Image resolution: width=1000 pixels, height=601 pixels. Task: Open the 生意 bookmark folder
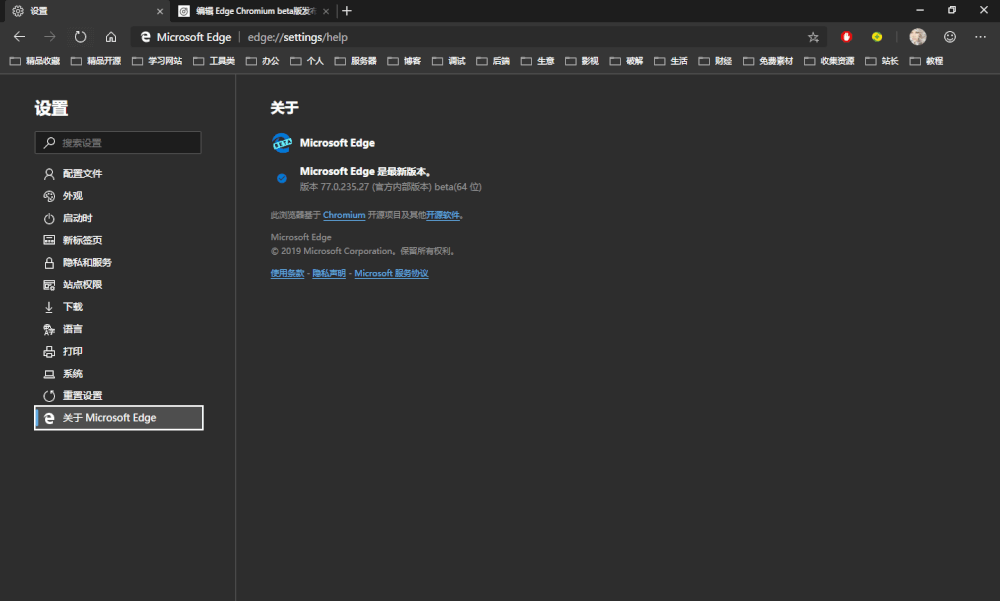pos(538,61)
